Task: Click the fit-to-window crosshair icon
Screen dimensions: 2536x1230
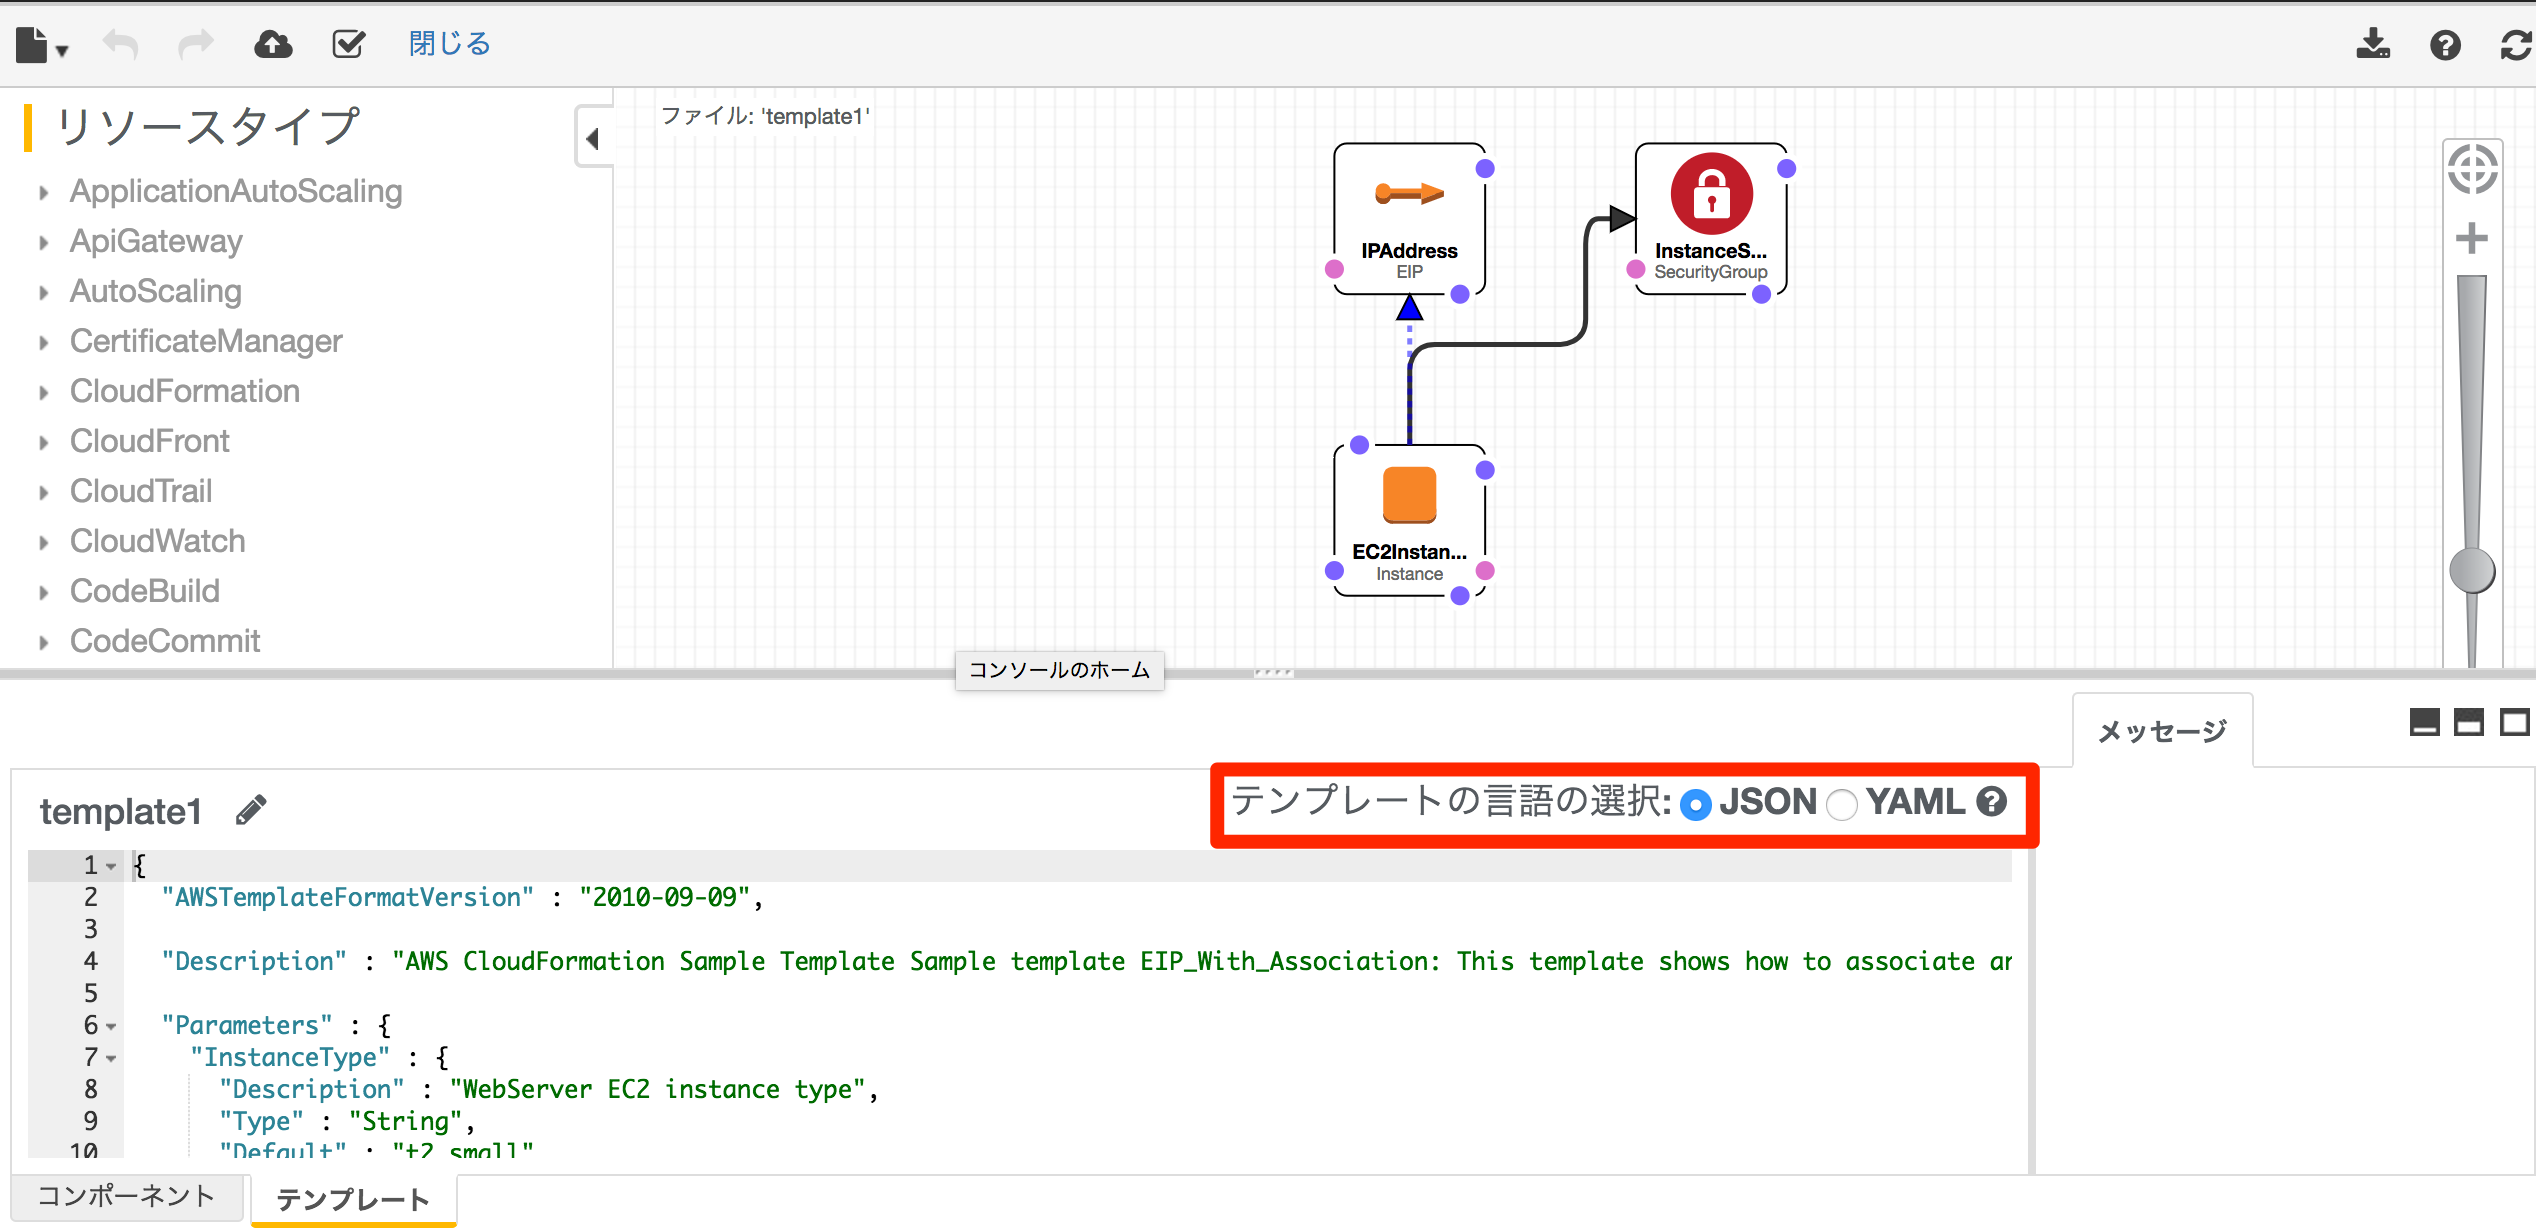Action: (2472, 169)
